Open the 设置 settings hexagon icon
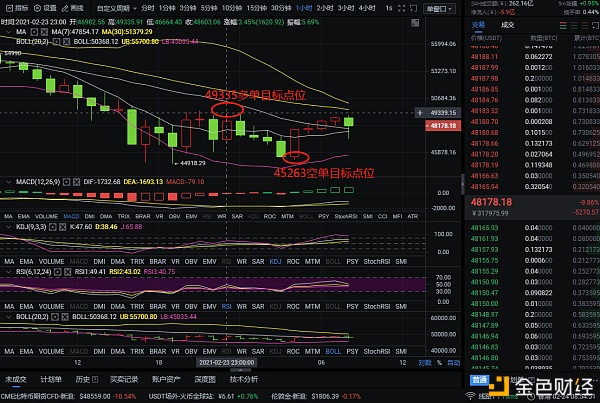 [38, 8]
